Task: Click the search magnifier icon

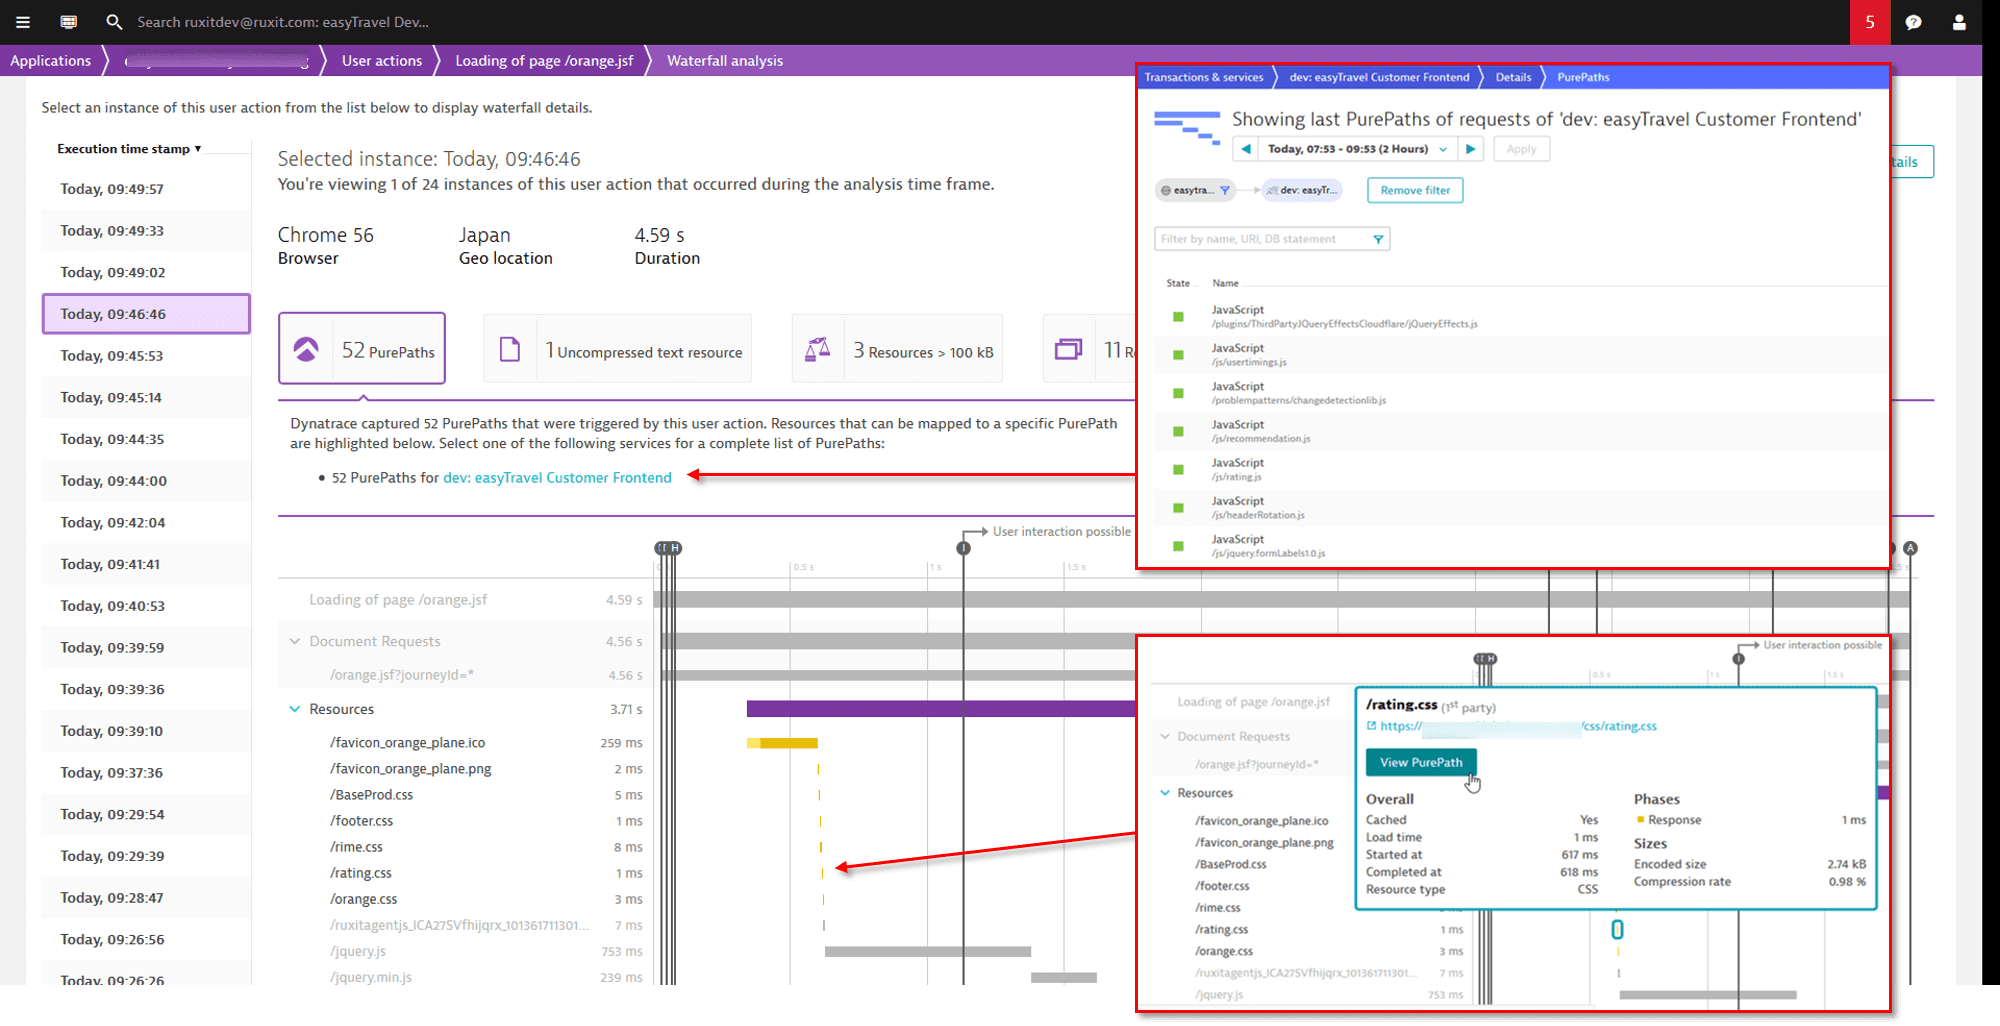Action: coord(114,22)
